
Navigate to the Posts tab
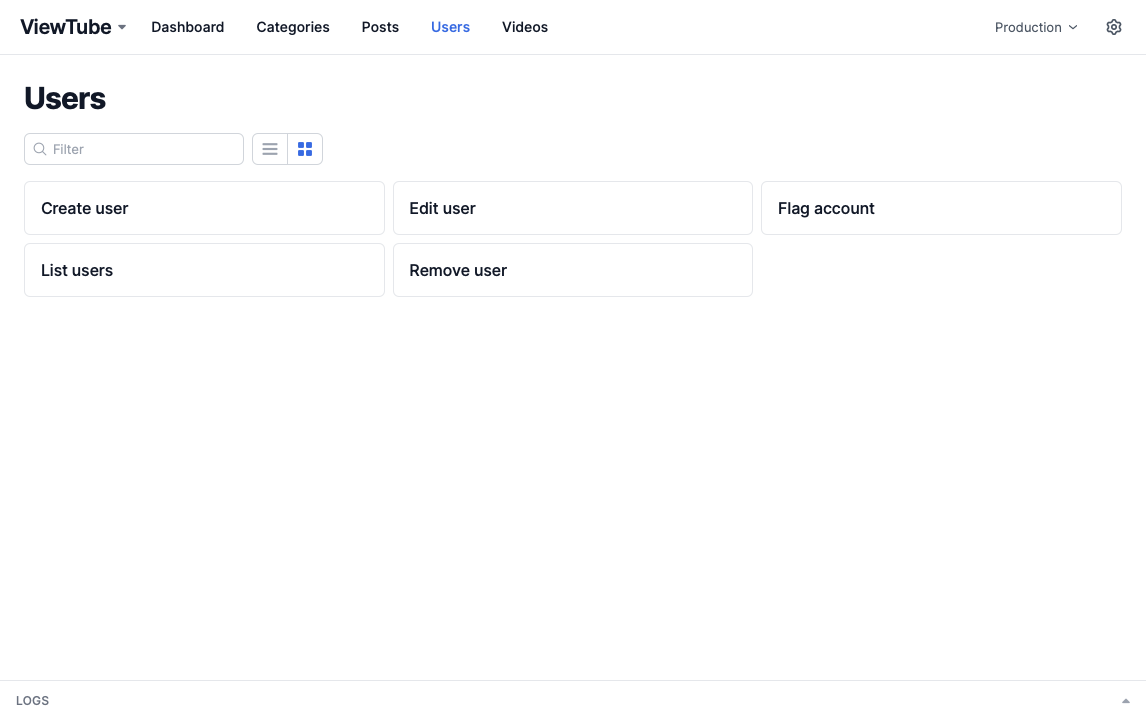coord(380,27)
